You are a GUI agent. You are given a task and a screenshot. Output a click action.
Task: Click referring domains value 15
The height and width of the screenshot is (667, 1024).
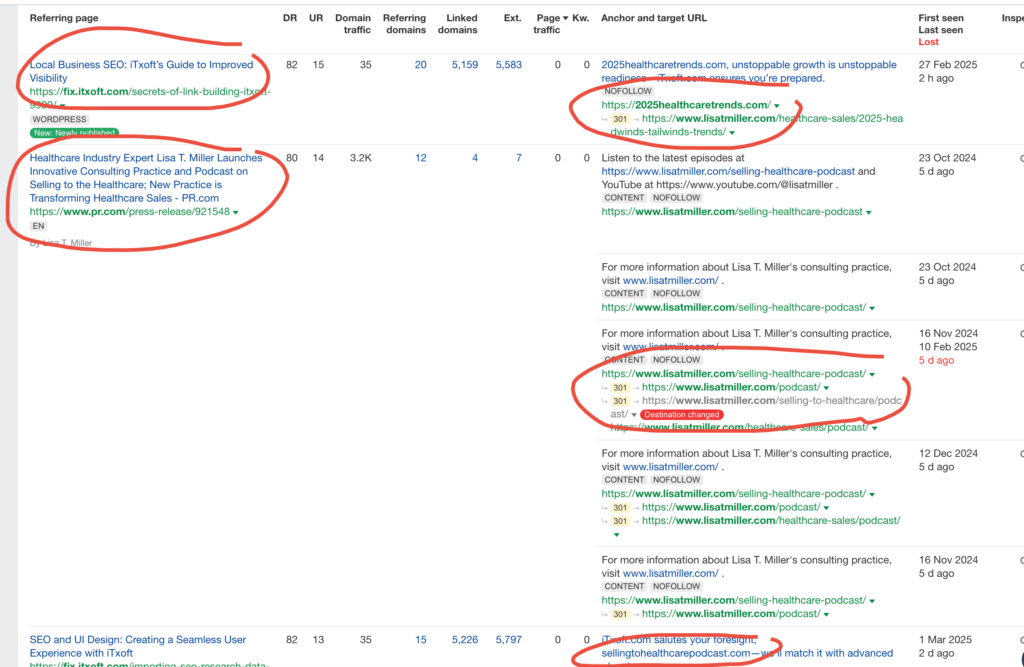(x=421, y=640)
